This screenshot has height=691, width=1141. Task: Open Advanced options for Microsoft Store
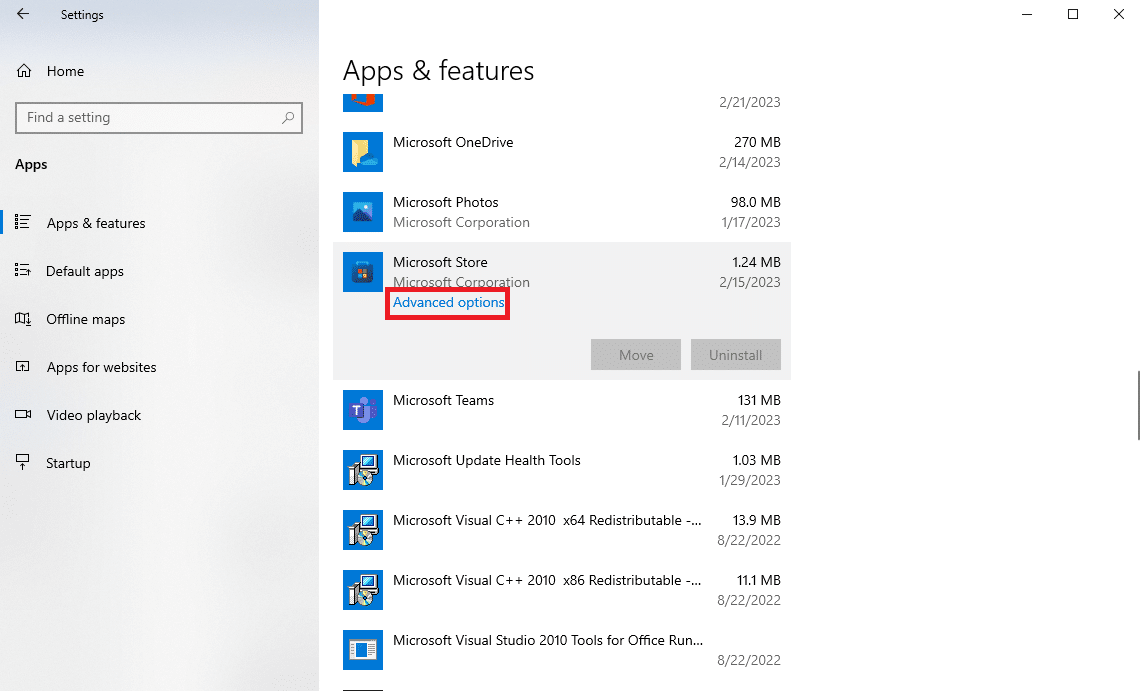448,302
